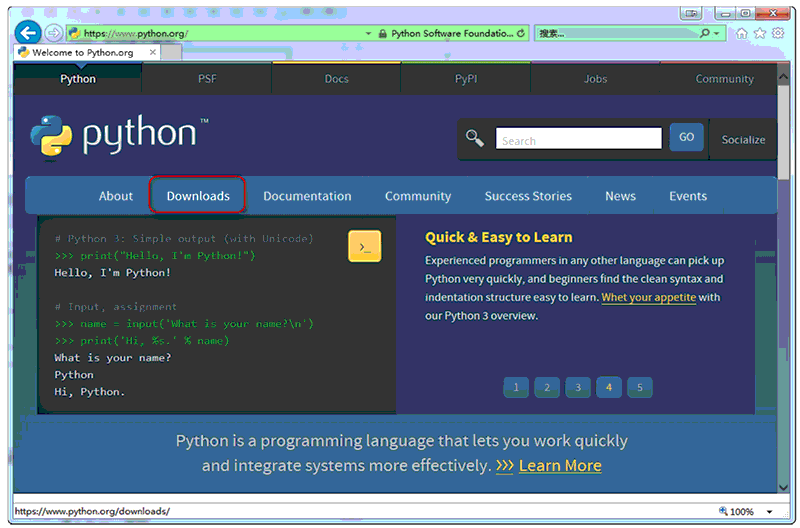
Task: Click the Quick & Easy to Learn heading
Action: [498, 237]
